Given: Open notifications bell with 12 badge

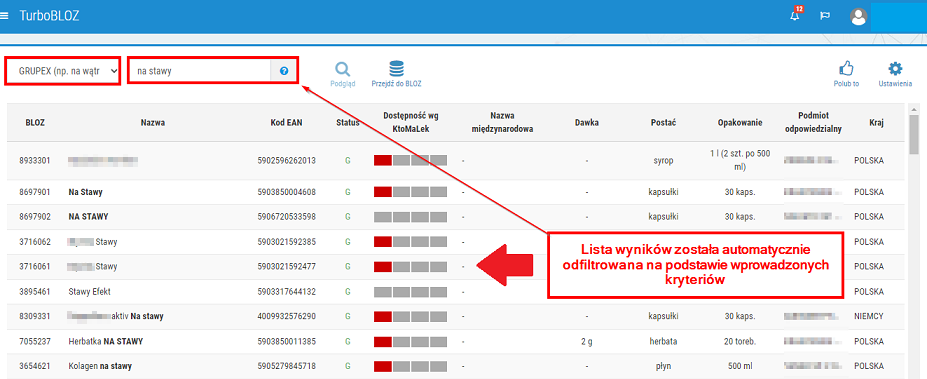Looking at the screenshot, I should (795, 15).
